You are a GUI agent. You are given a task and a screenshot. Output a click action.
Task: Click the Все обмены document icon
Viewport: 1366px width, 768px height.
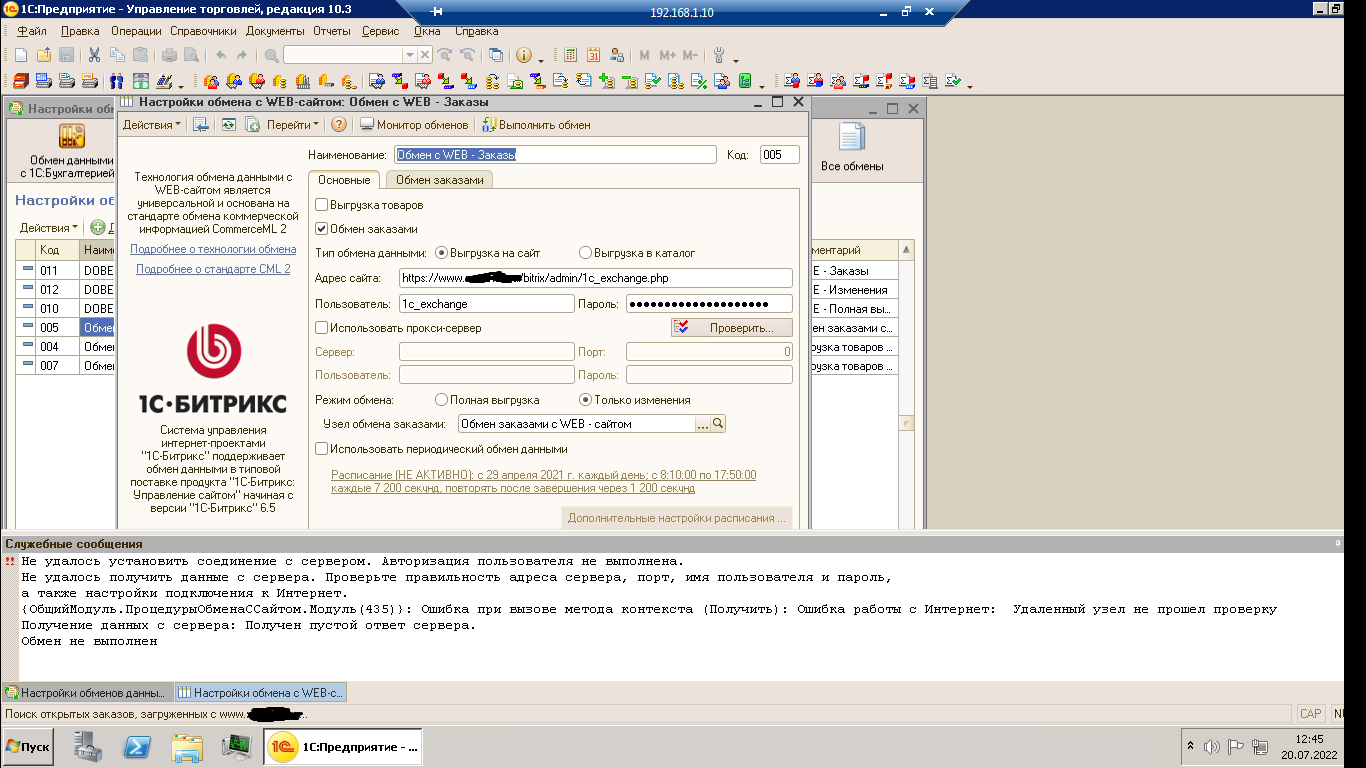click(852, 137)
